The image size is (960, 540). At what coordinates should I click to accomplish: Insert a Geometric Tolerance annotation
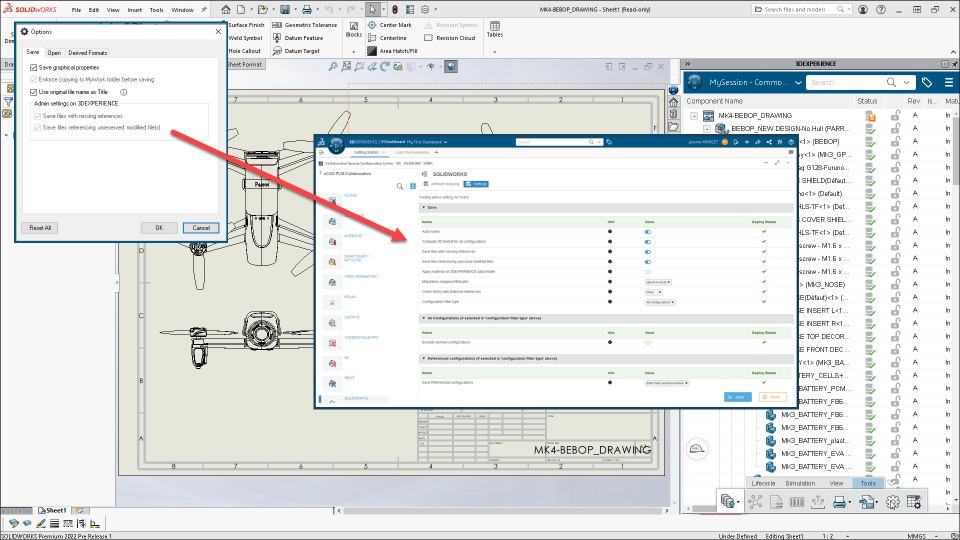(x=304, y=25)
